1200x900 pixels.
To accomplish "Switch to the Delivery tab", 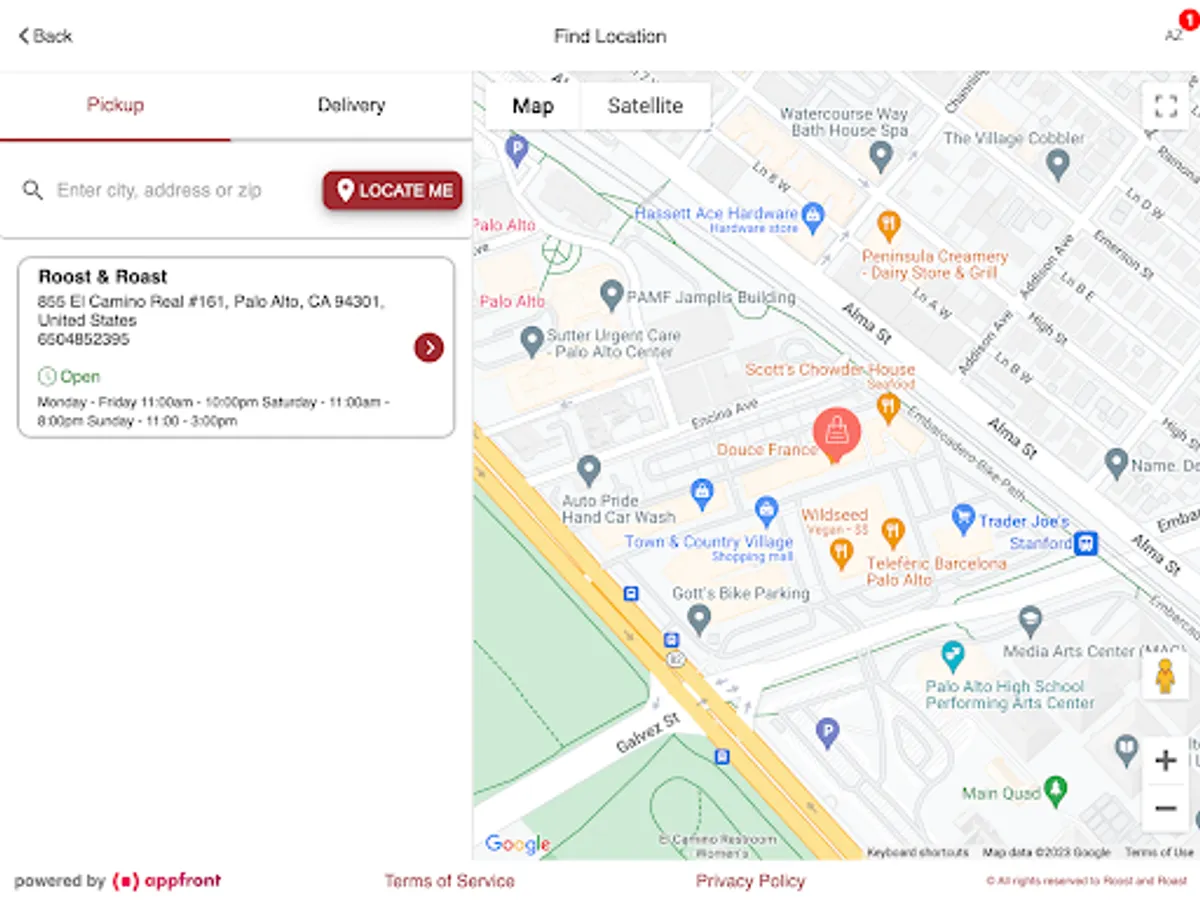I will coord(351,105).
